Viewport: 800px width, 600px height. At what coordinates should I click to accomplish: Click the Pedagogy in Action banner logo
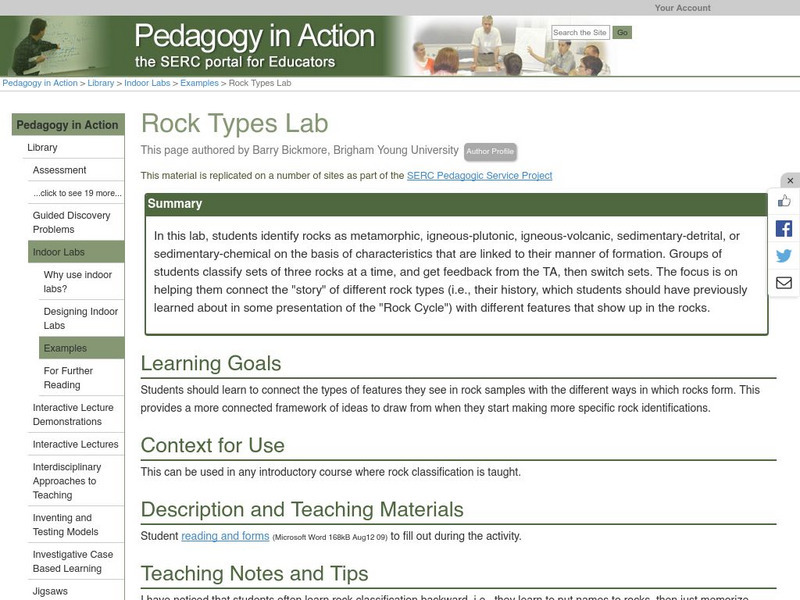tap(254, 45)
